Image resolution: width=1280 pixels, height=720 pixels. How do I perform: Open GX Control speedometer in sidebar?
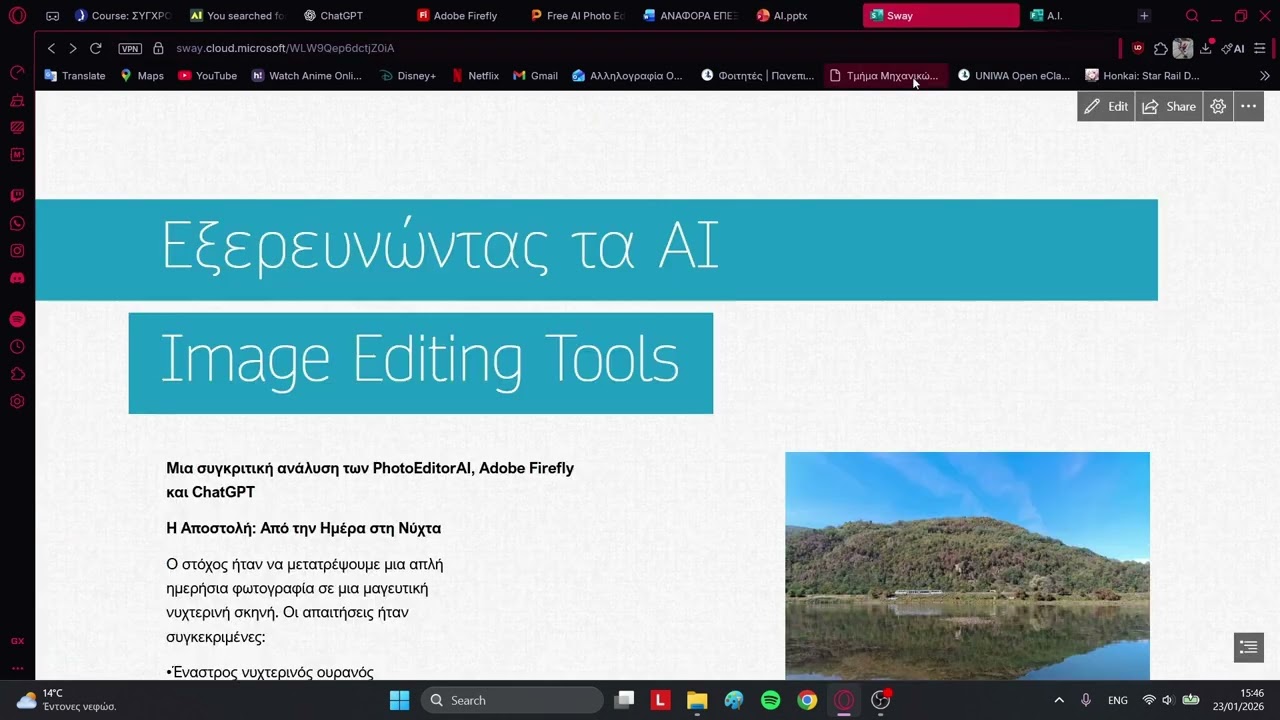tap(17, 73)
